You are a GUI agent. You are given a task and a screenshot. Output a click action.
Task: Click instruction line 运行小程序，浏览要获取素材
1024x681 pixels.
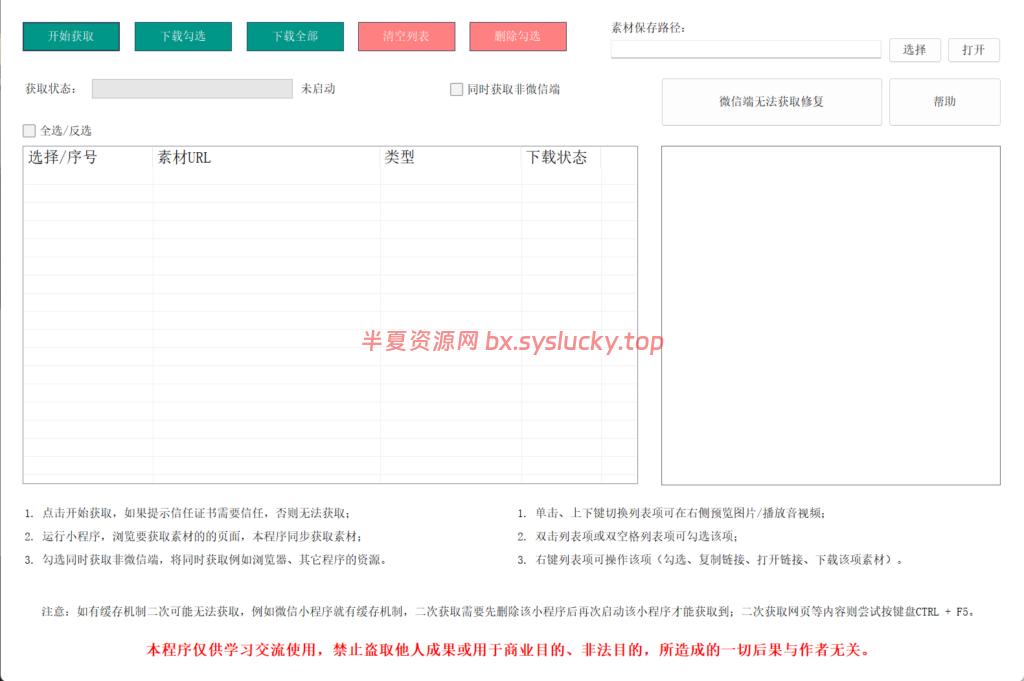[193, 537]
